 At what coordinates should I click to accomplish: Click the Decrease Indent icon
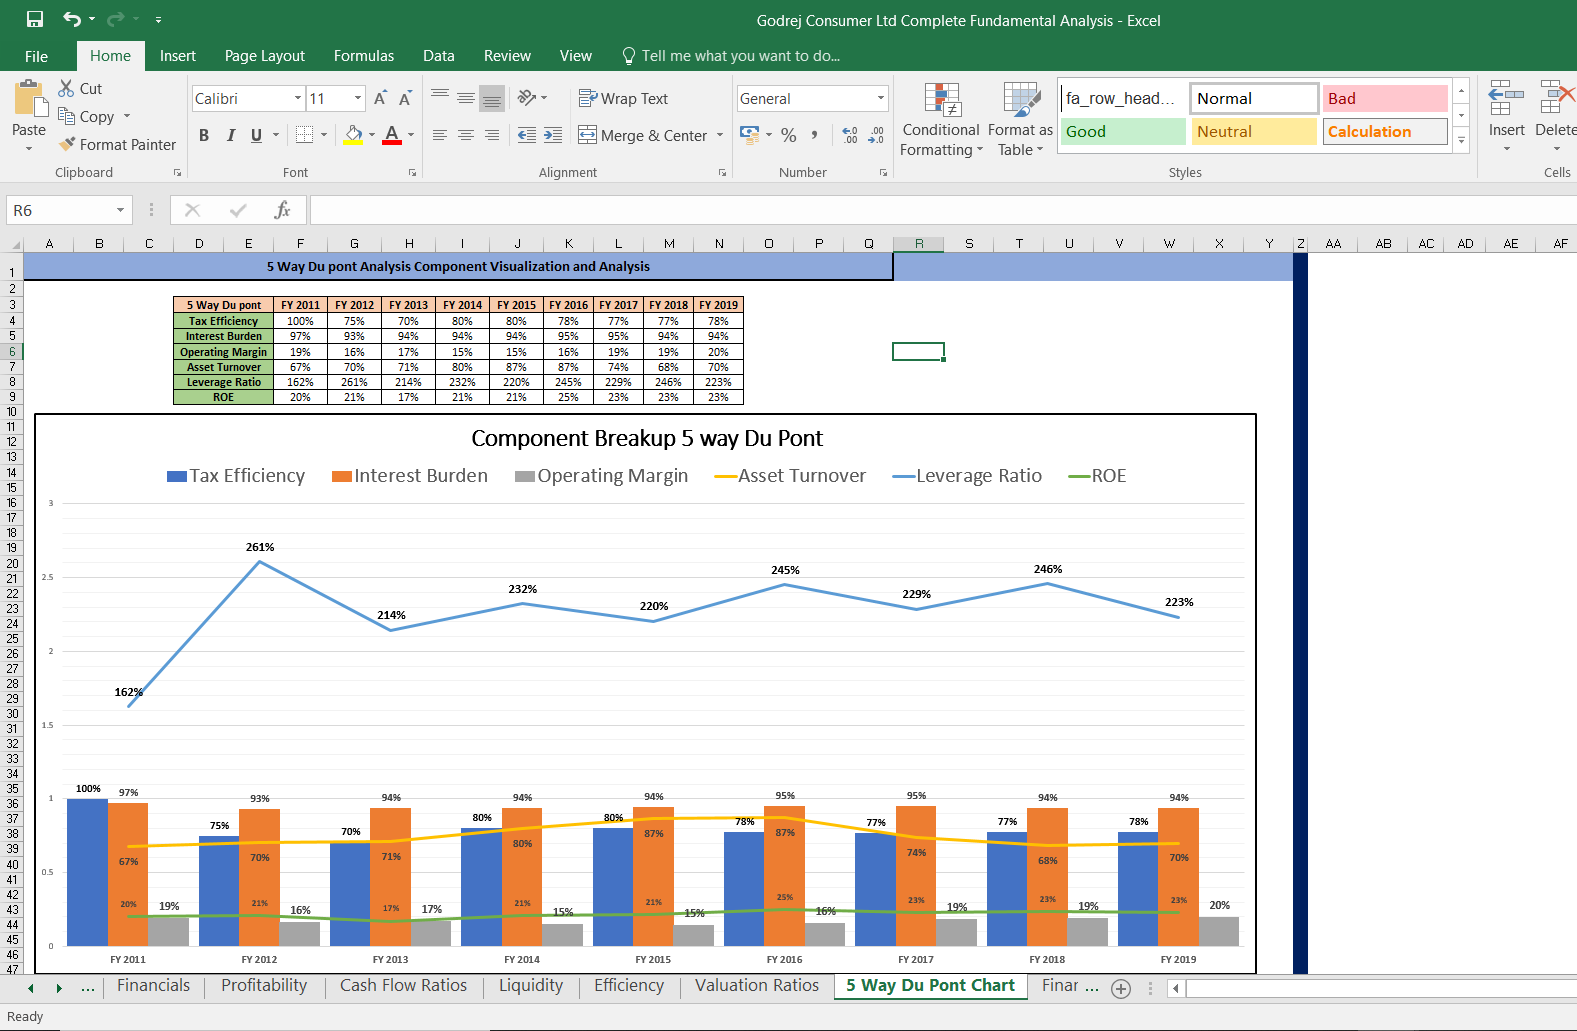point(527,135)
